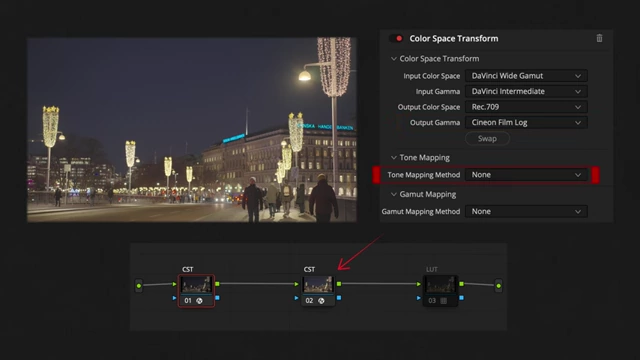Viewport: 640px width, 360px height.
Task: Delete the Color Space Transform effect via trash icon
Action: pyautogui.click(x=599, y=38)
